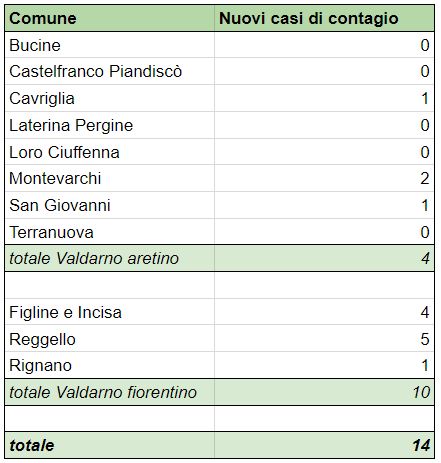Select the Nuovi casi di contagio header
Viewport: 441px width, 463px height.
[324, 18]
